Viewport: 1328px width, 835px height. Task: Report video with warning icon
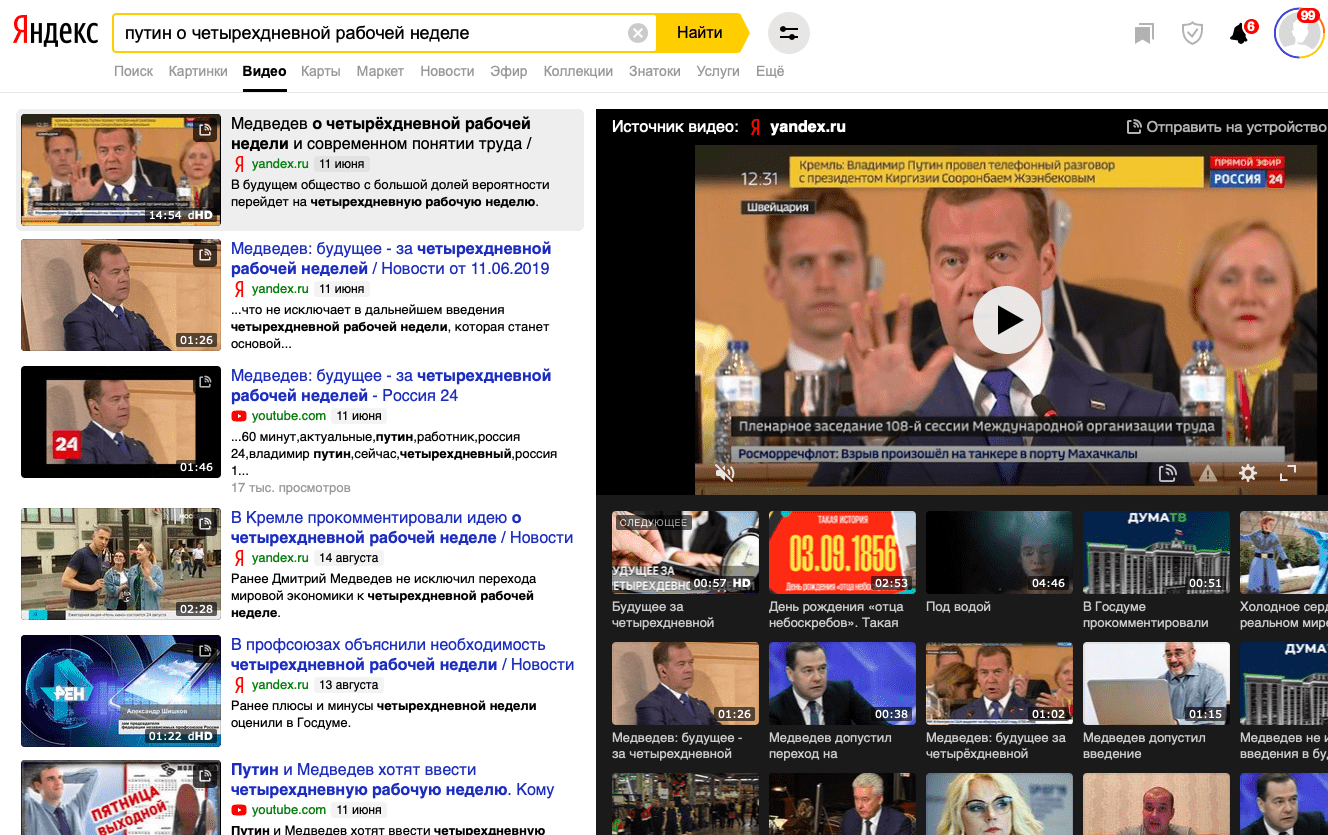coord(1208,473)
